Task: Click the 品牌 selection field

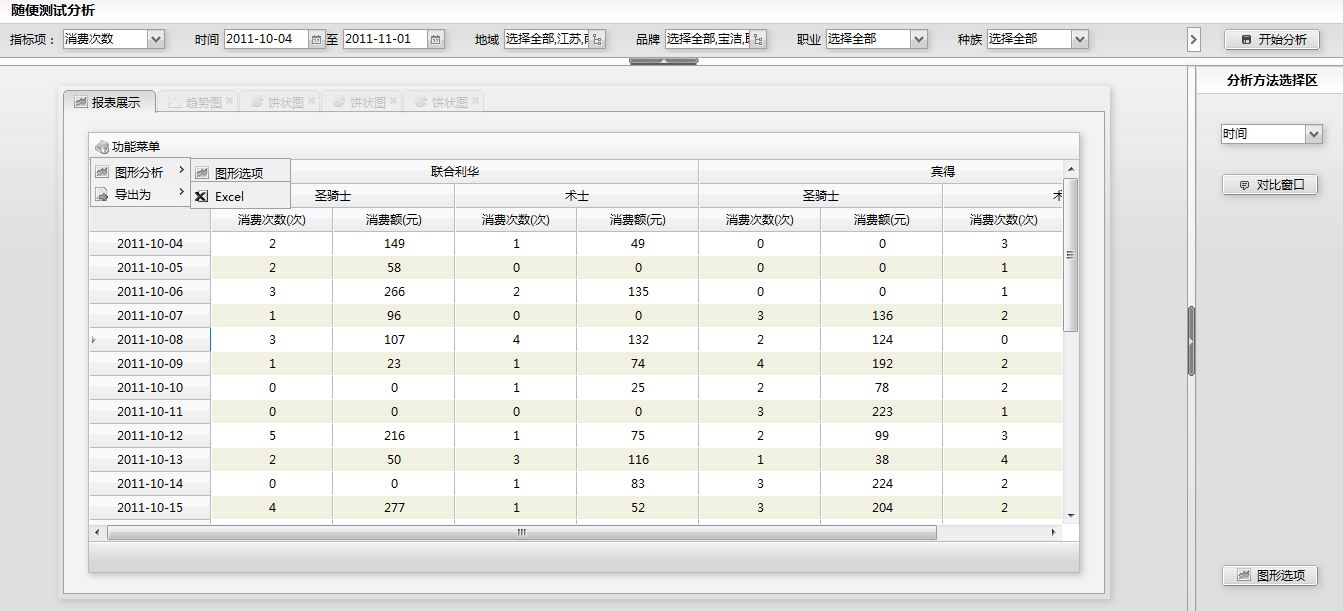Action: pyautogui.click(x=708, y=39)
